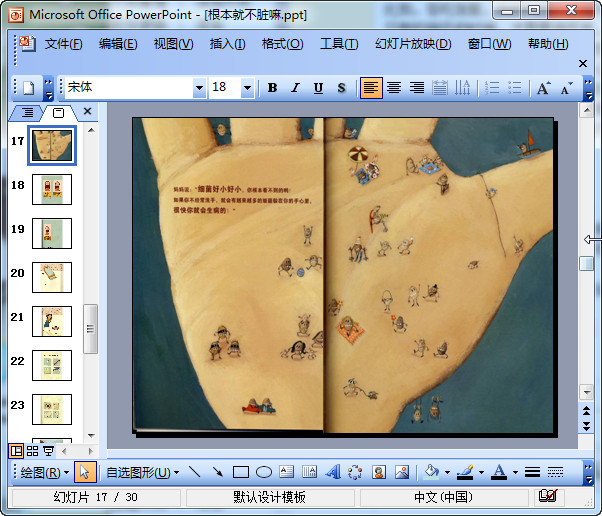
Task: Open the 格式 menu
Action: [283, 44]
